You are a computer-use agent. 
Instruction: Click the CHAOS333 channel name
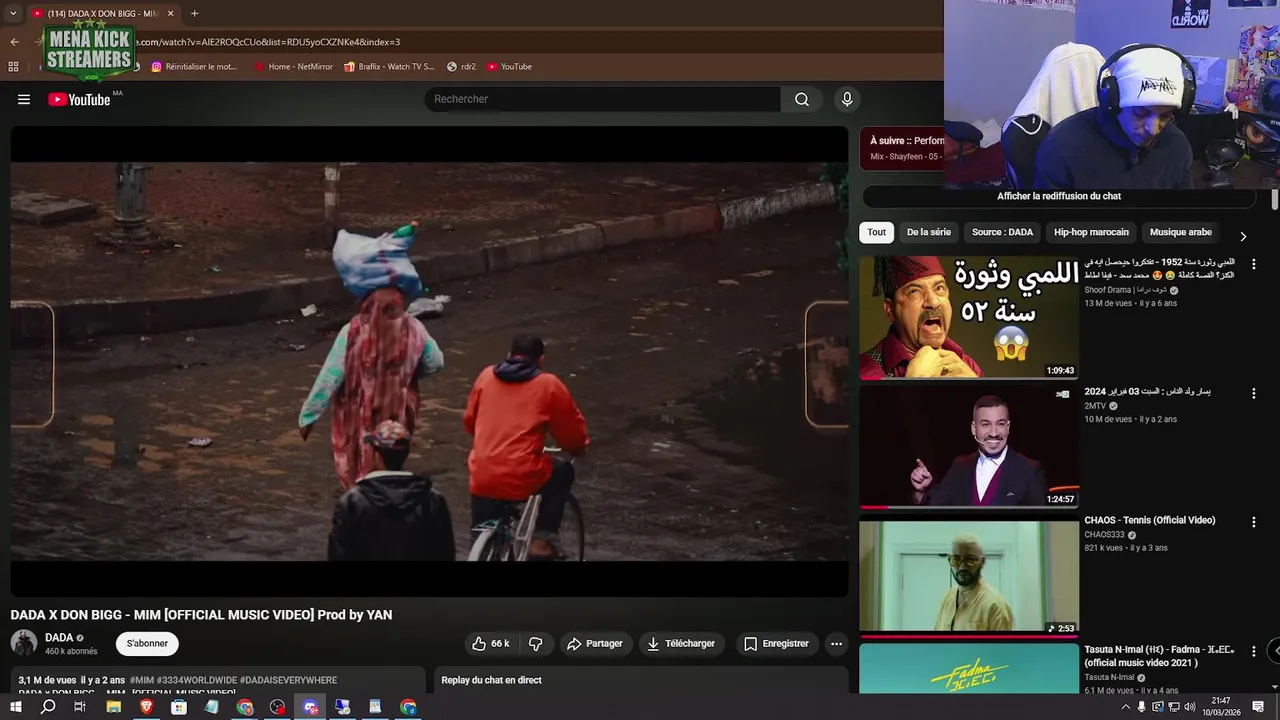point(1104,535)
